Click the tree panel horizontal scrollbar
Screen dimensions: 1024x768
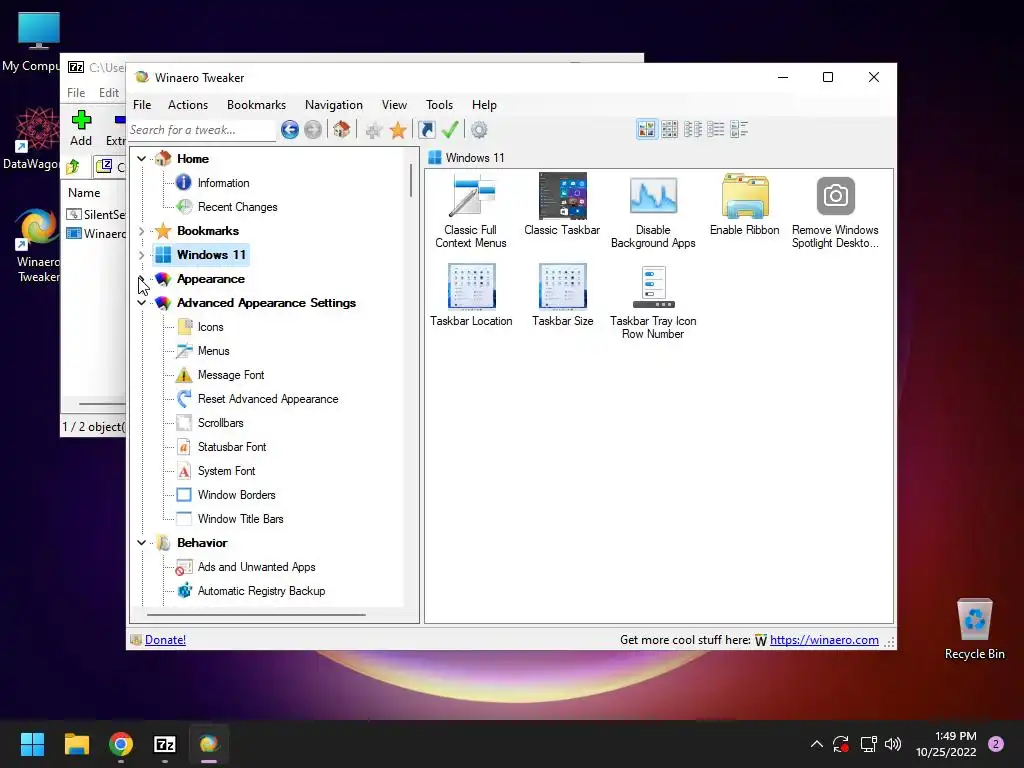(x=256, y=615)
